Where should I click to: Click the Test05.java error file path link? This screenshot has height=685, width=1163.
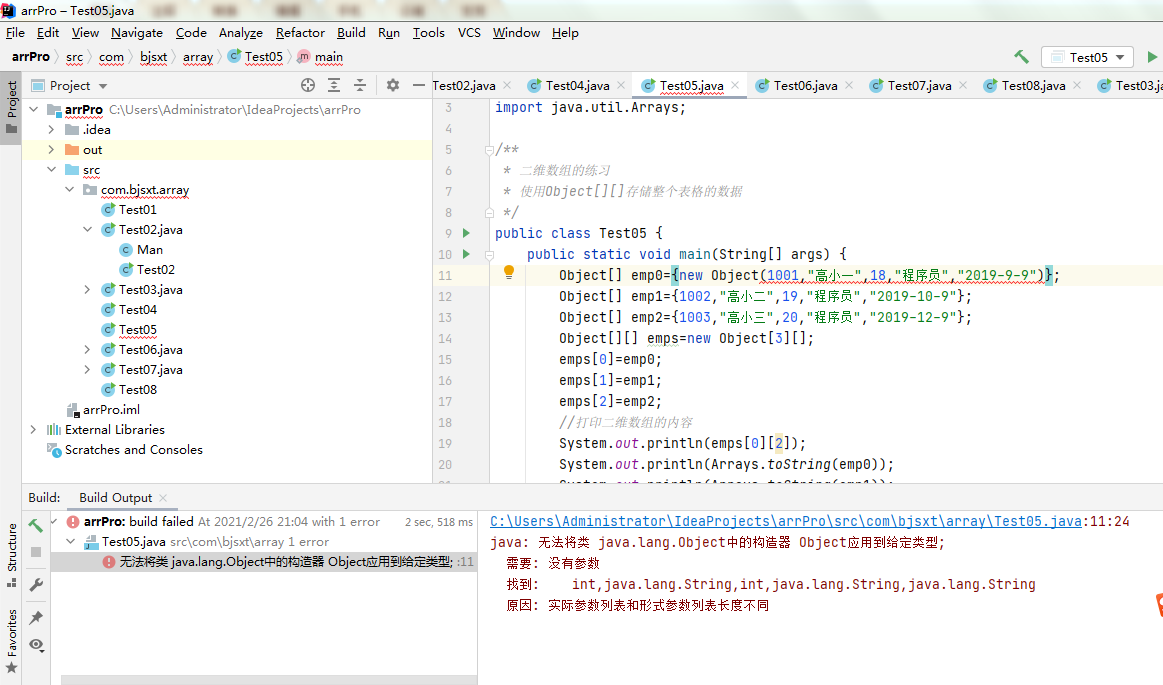785,521
